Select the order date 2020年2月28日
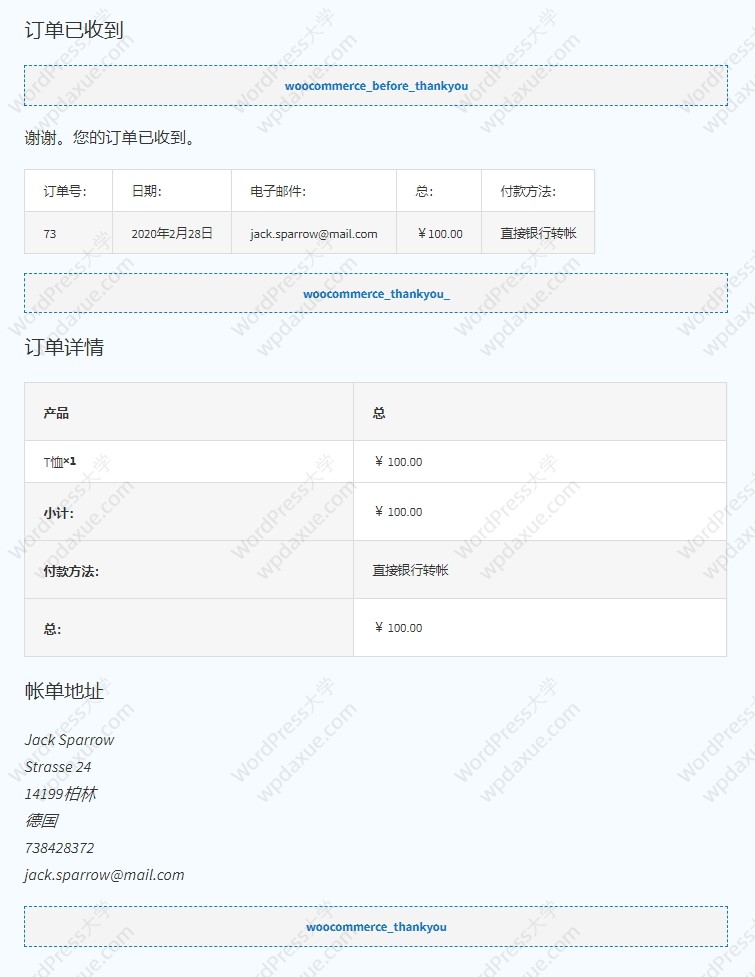This screenshot has width=755, height=977. [x=172, y=234]
